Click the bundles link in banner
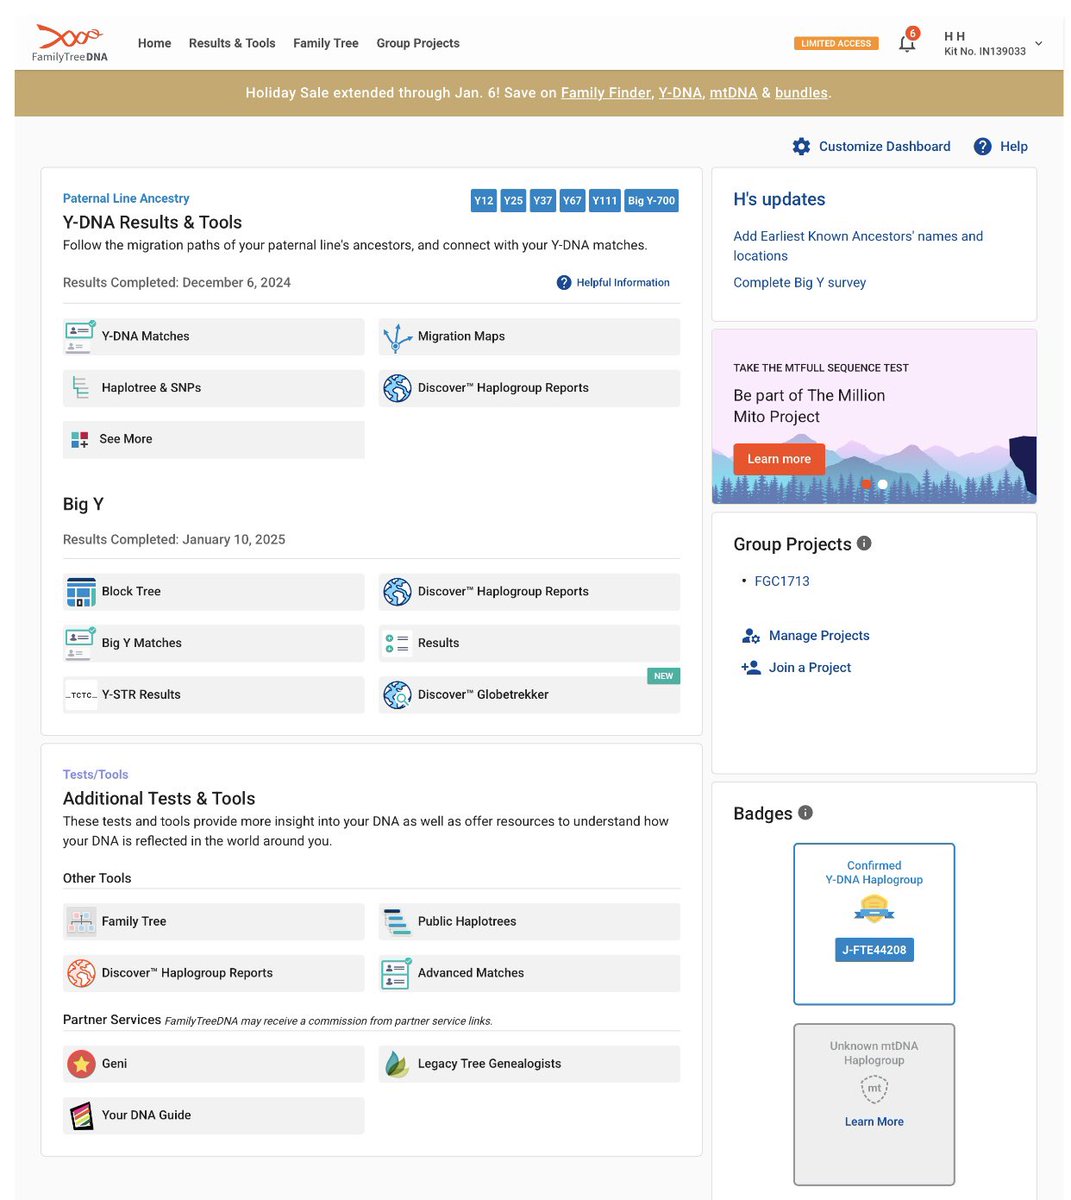 801,93
